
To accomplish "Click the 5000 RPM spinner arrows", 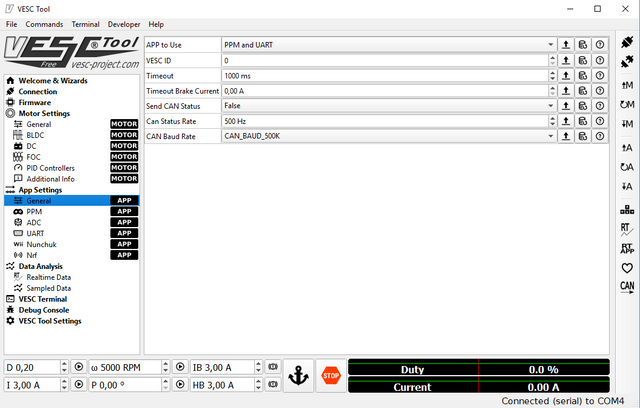I will tap(165, 367).
